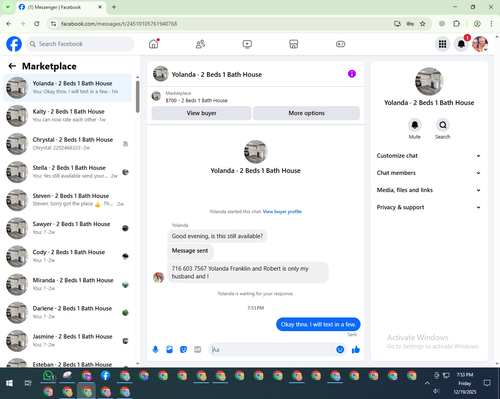Open Task View in the taskbar
Image resolution: width=500 pixels, height=399 pixels.
point(28,383)
